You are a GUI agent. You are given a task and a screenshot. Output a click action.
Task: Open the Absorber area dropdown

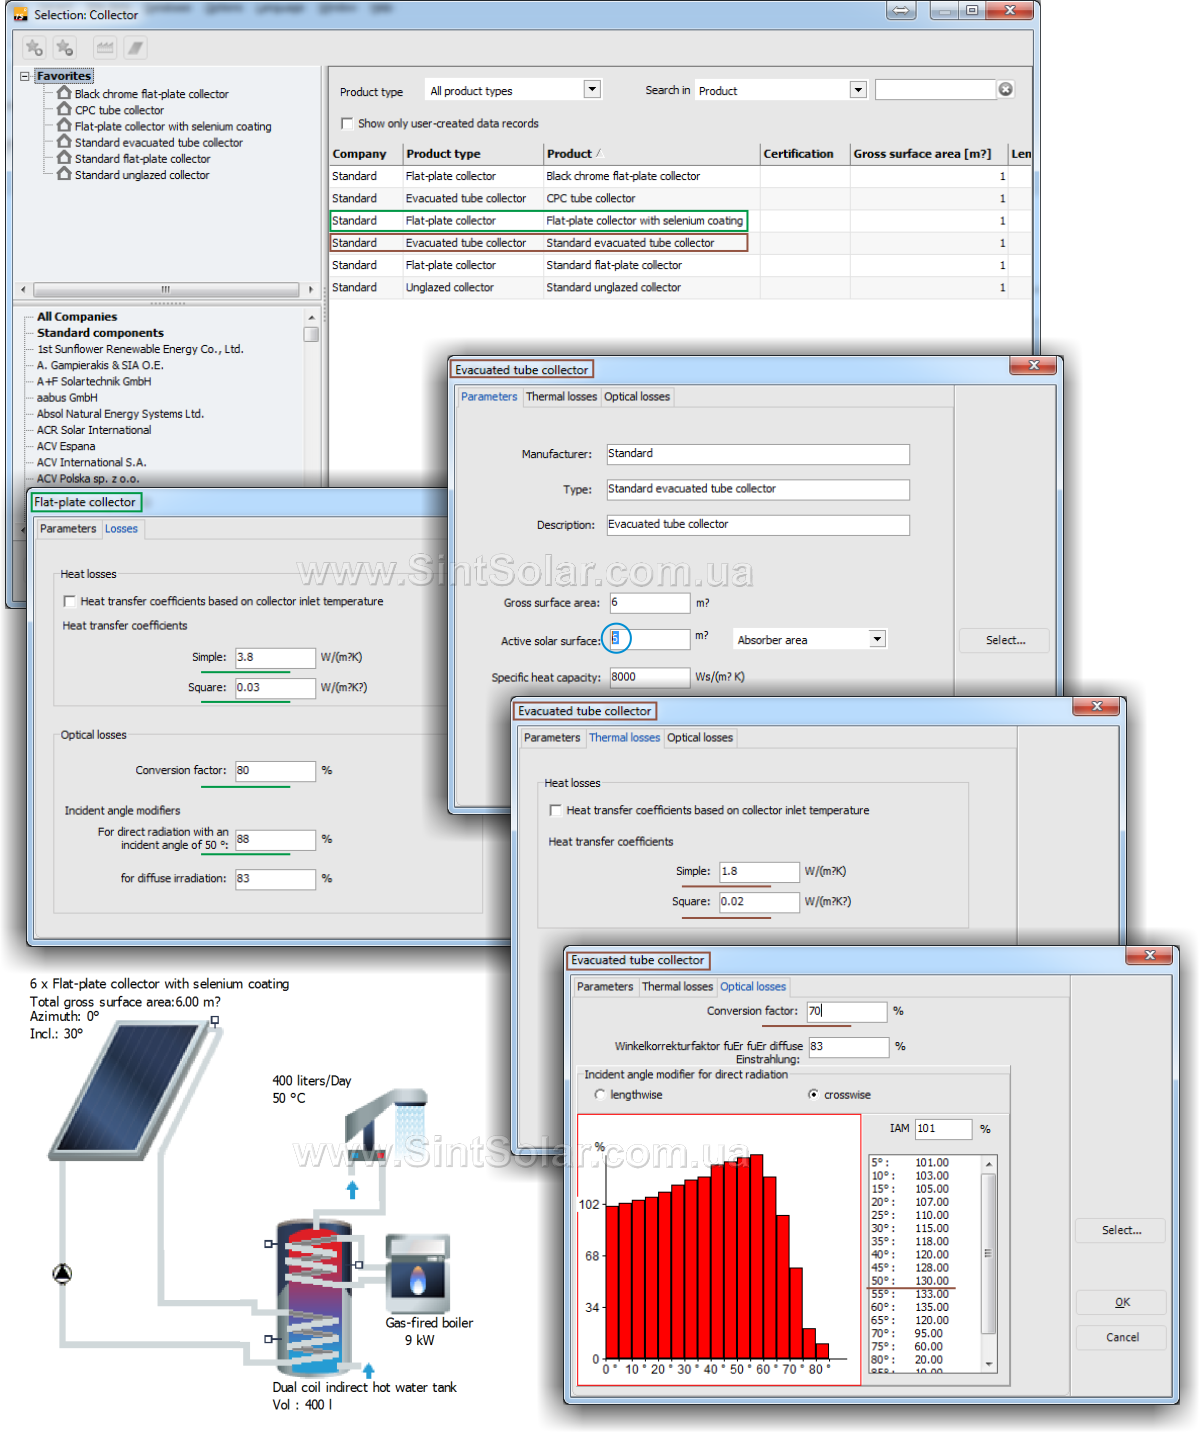click(877, 639)
